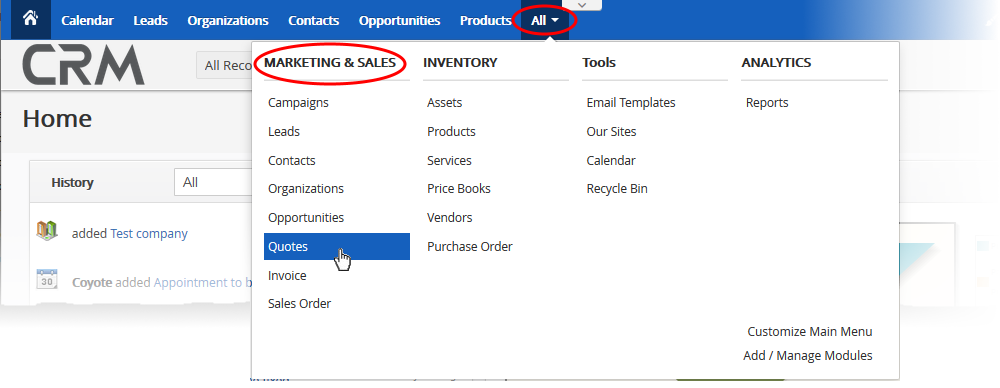Open the Test company link
The image size is (1000, 388).
pos(149,234)
